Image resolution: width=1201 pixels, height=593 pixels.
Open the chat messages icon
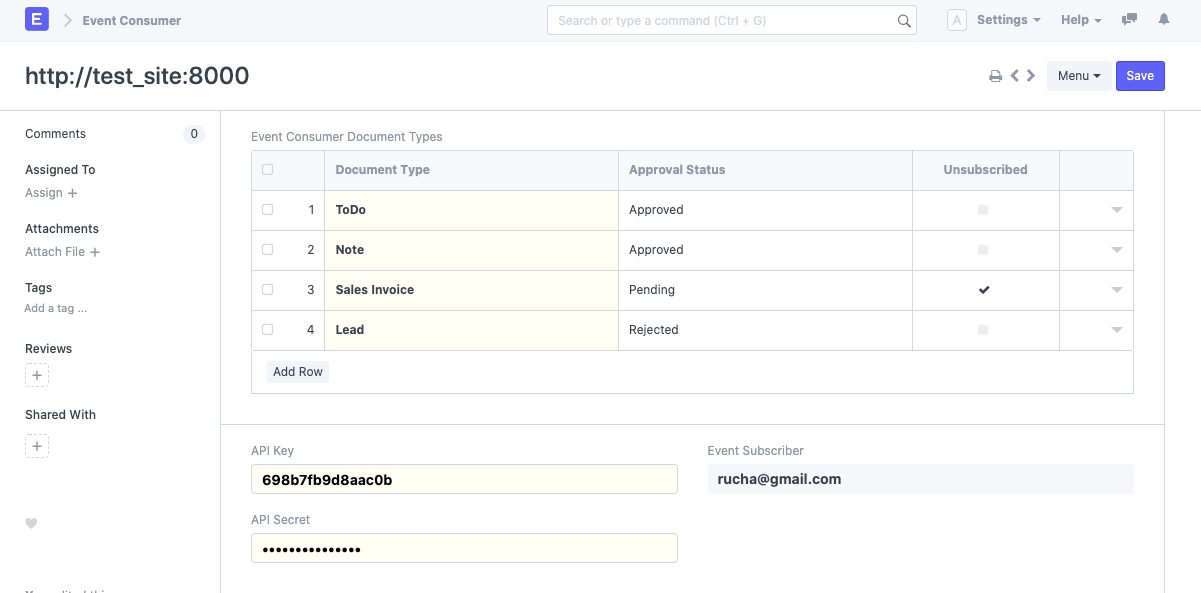tap(1129, 20)
